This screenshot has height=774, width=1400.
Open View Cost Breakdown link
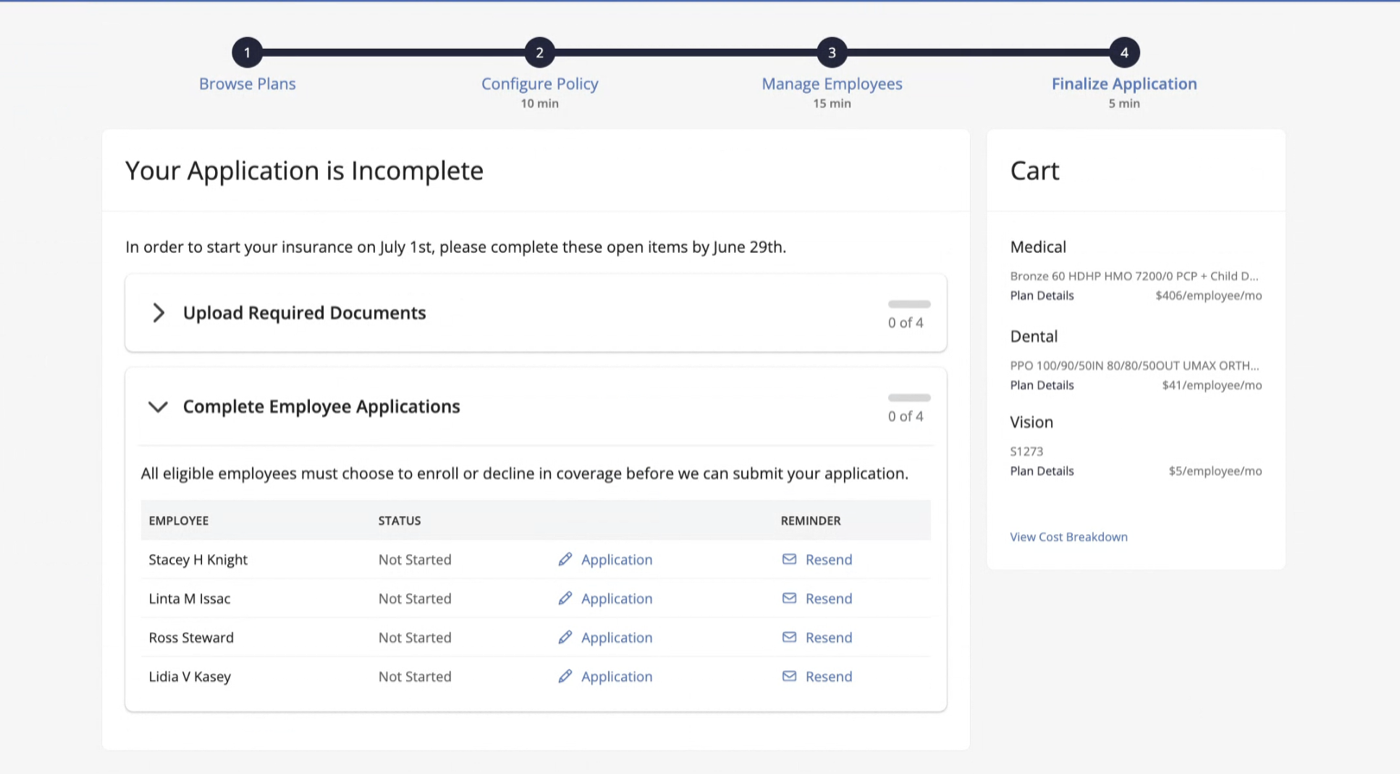(1069, 537)
